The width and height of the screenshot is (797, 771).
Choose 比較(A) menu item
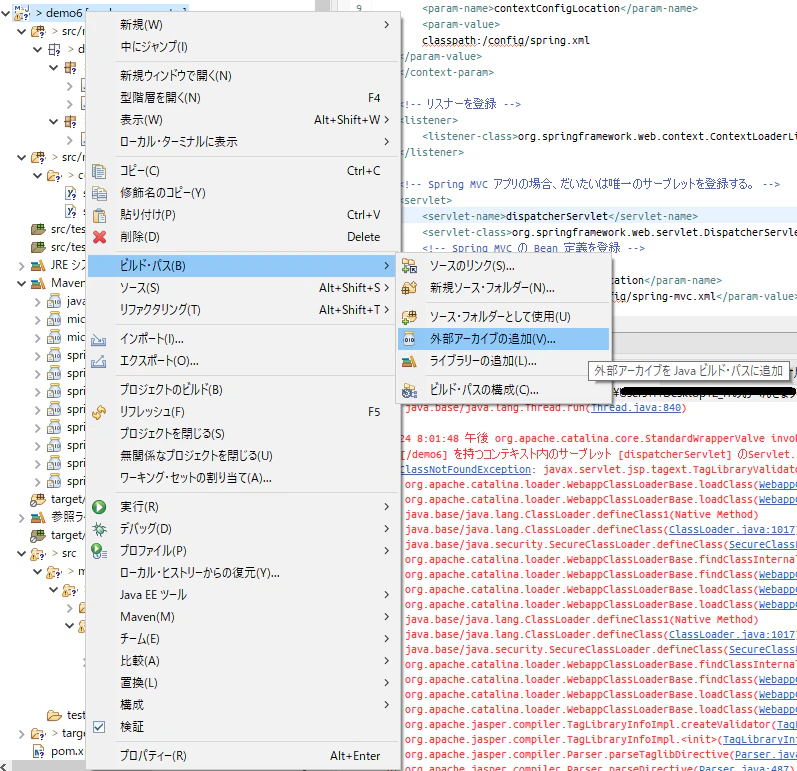click(242, 661)
